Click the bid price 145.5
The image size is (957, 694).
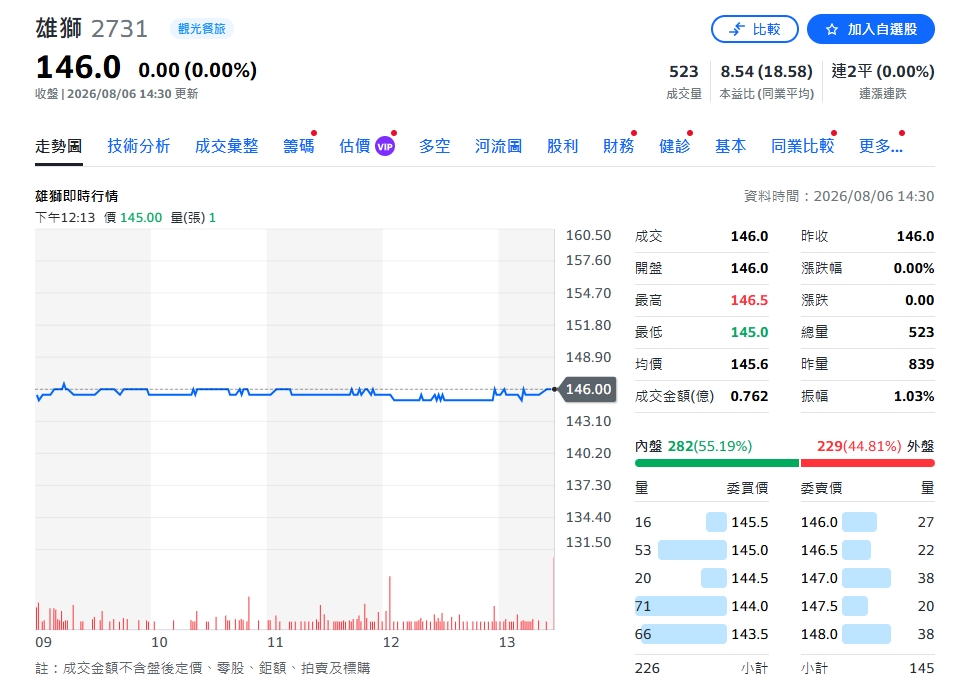click(x=749, y=522)
